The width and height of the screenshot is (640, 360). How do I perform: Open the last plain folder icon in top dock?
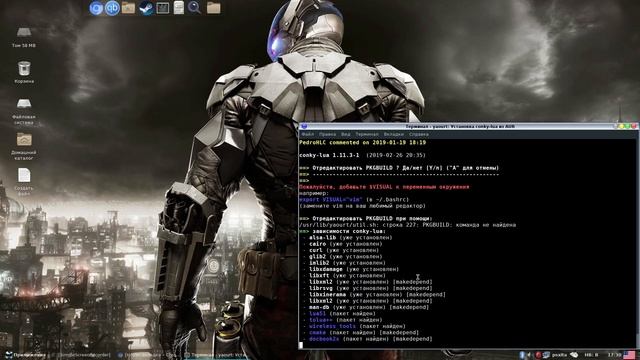point(213,8)
